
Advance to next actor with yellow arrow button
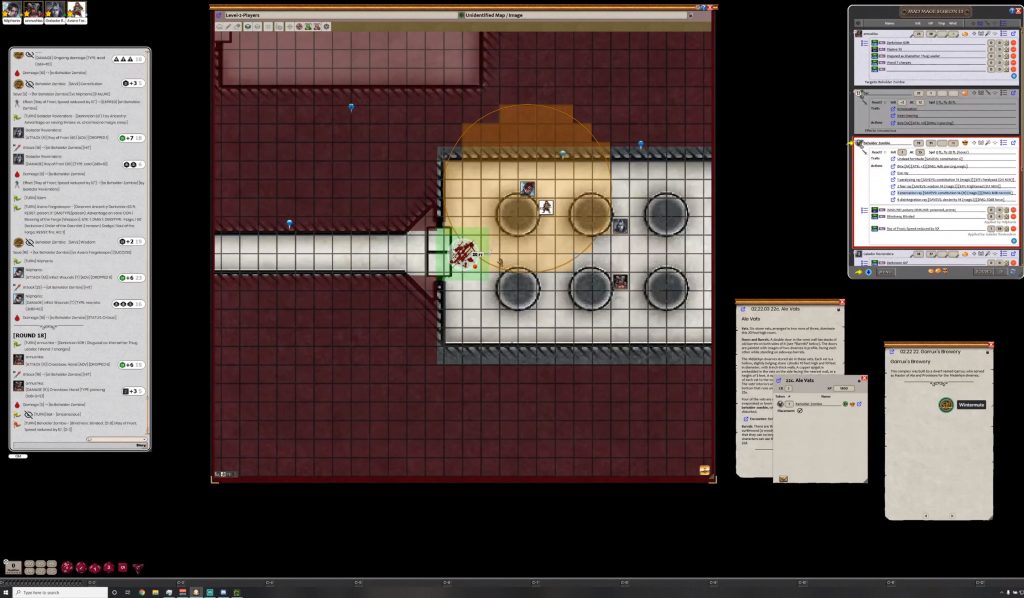pos(859,272)
